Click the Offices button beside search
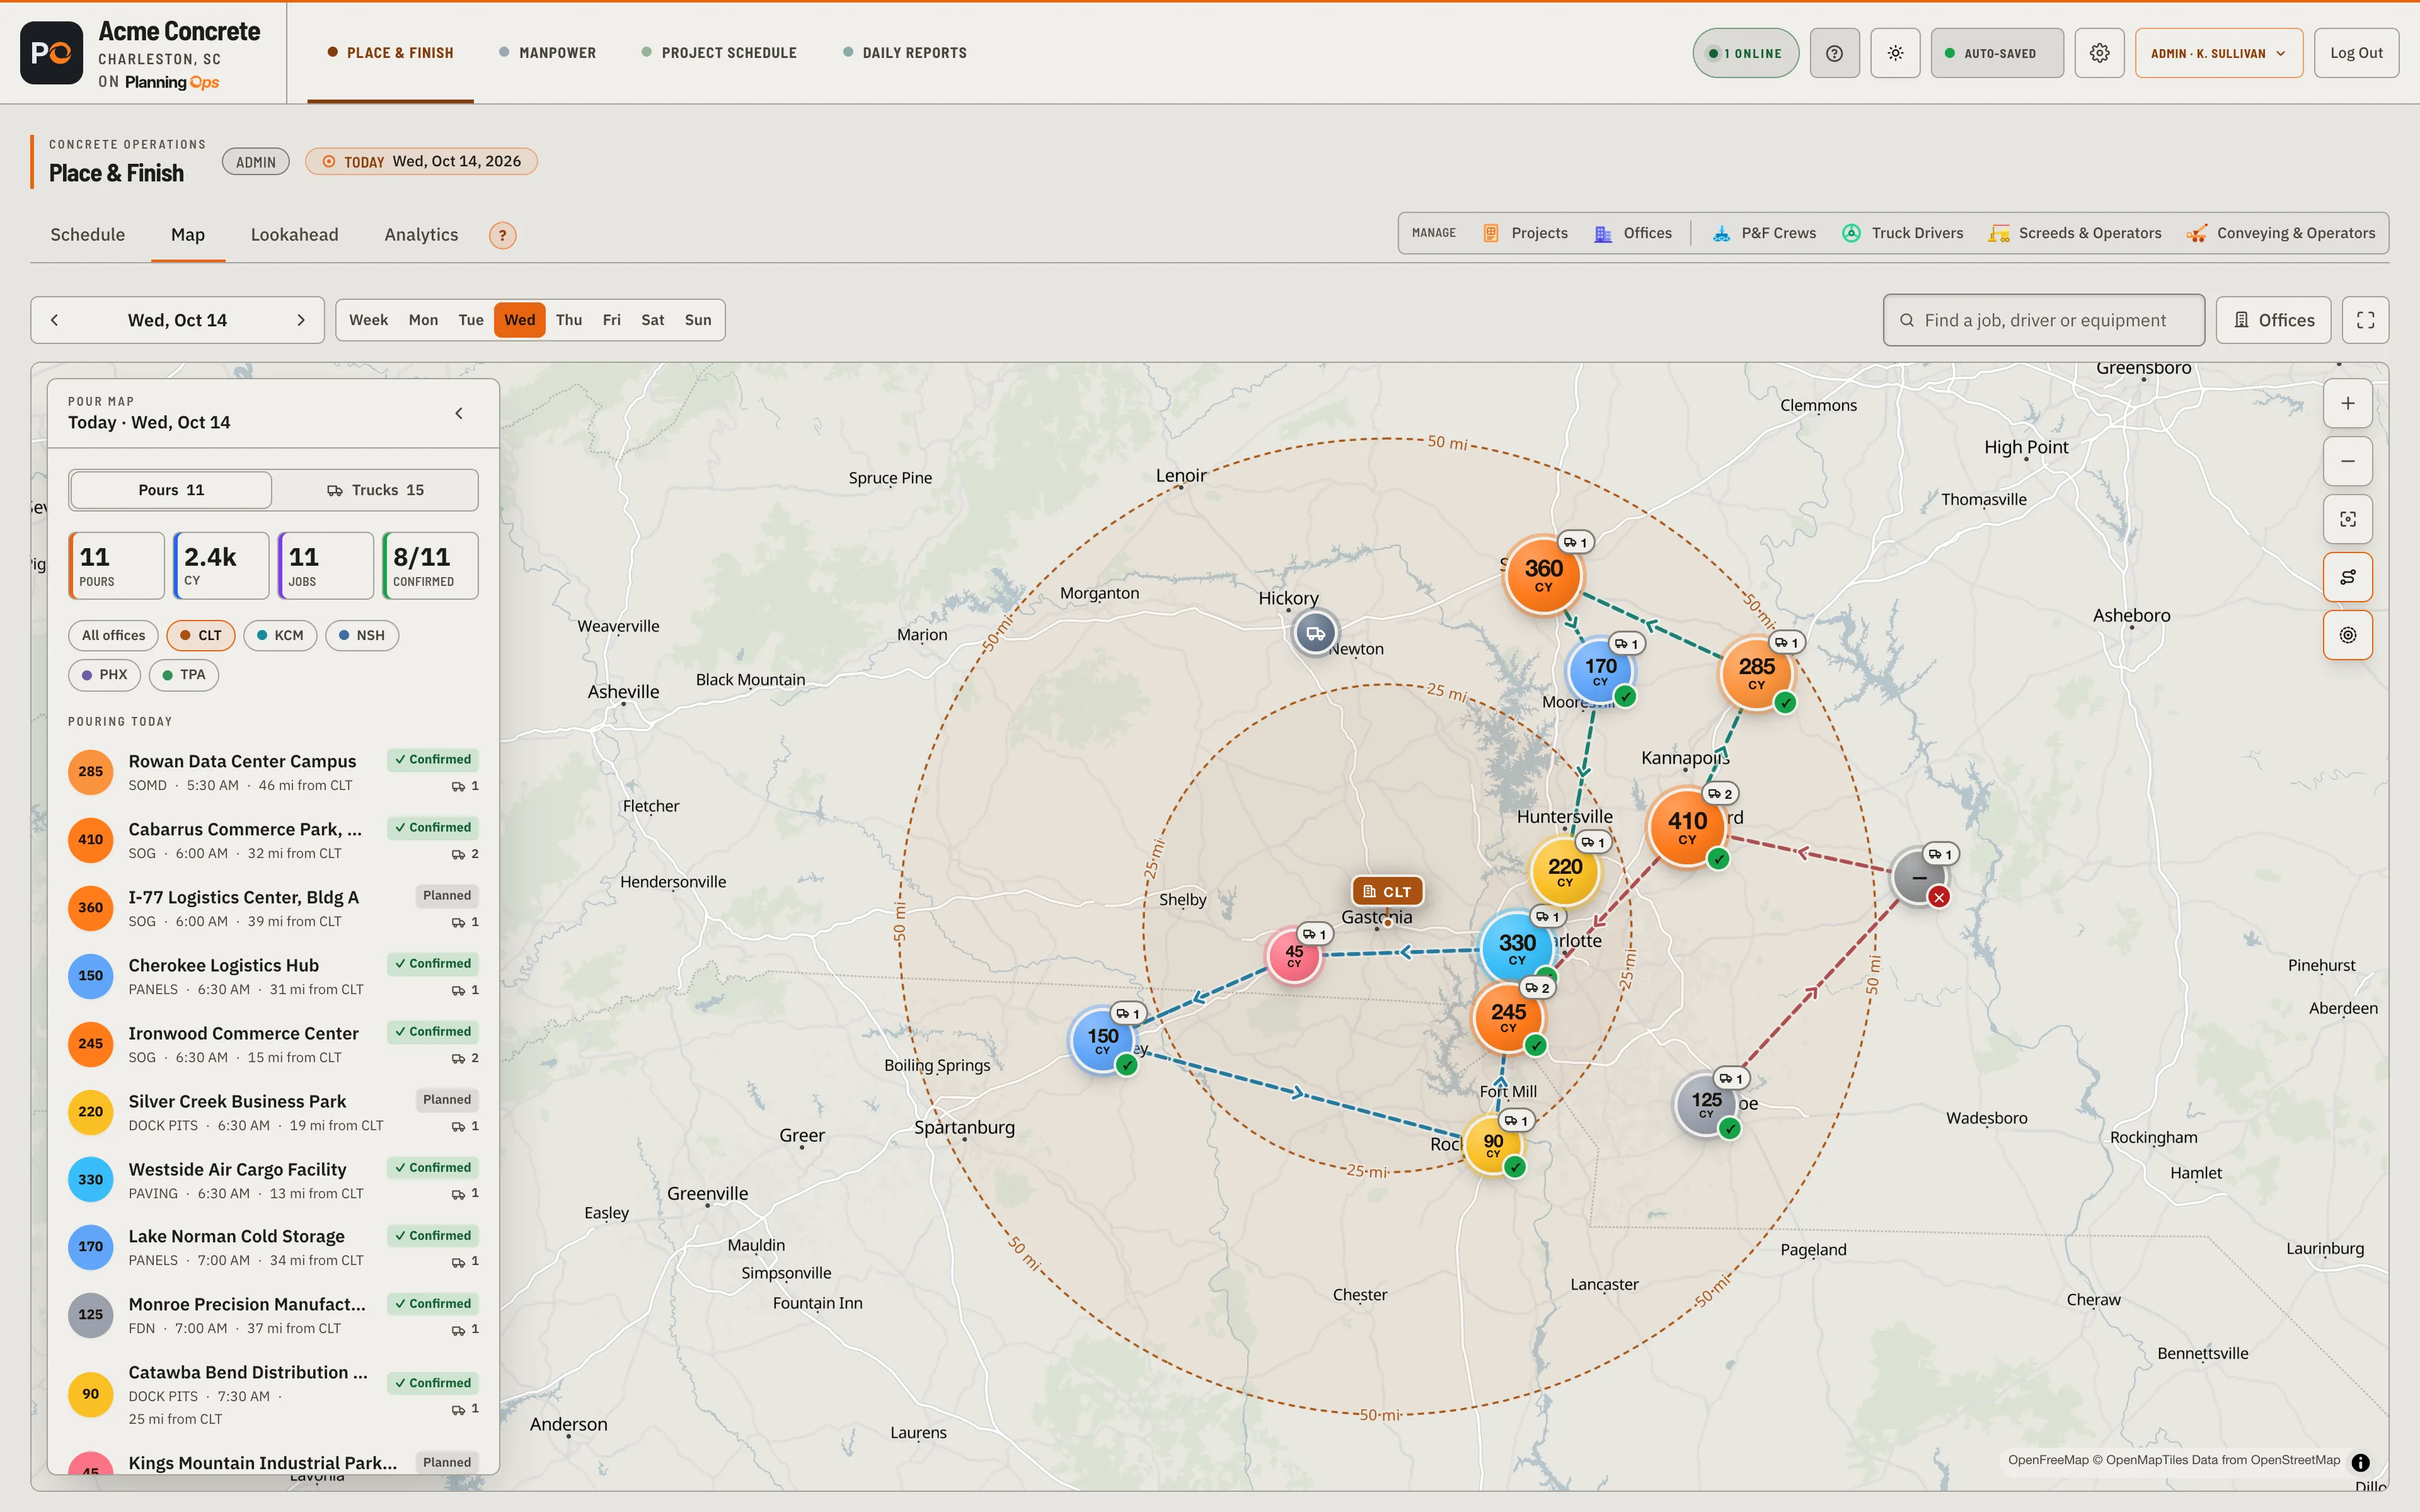 click(2273, 320)
